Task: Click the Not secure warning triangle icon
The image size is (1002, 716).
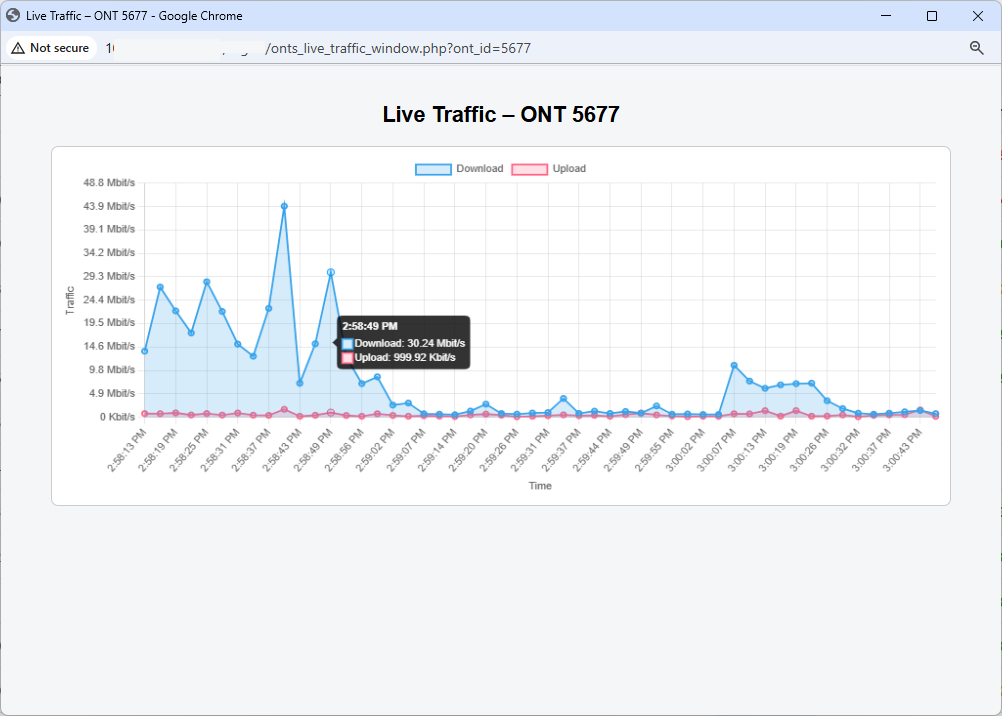Action: point(16,47)
